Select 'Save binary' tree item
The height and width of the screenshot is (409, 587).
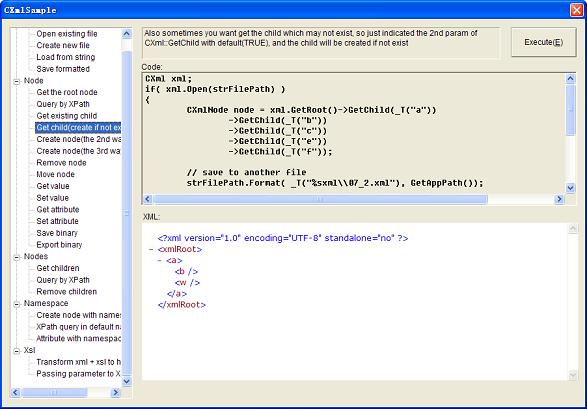coord(57,233)
